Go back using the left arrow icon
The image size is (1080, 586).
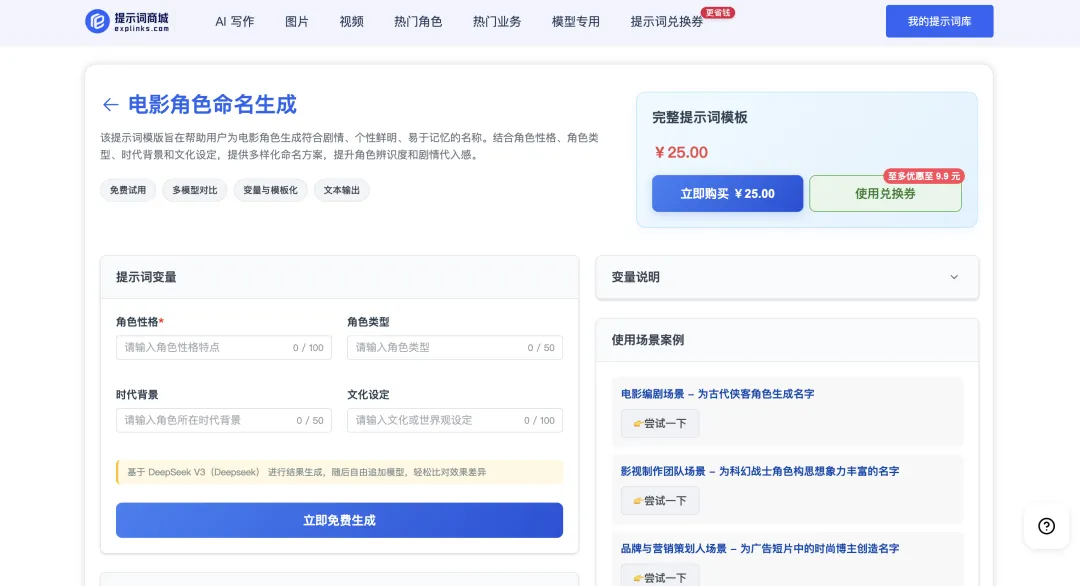[110, 105]
